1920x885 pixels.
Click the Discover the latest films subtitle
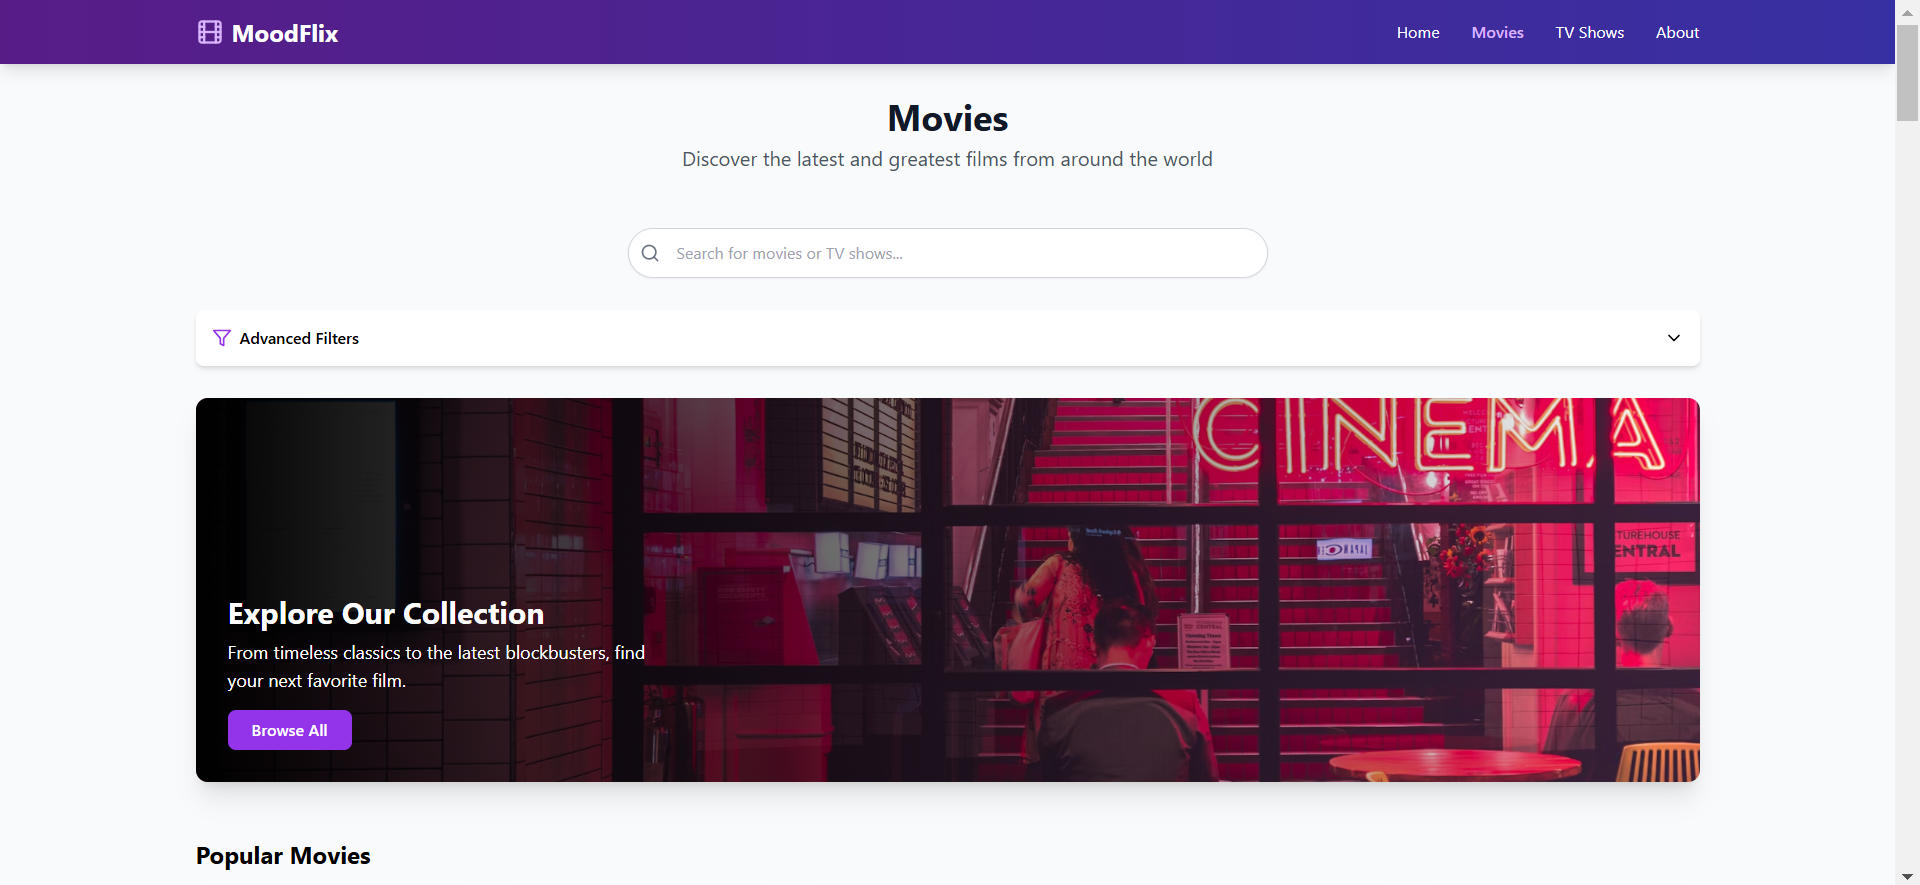[x=947, y=160]
